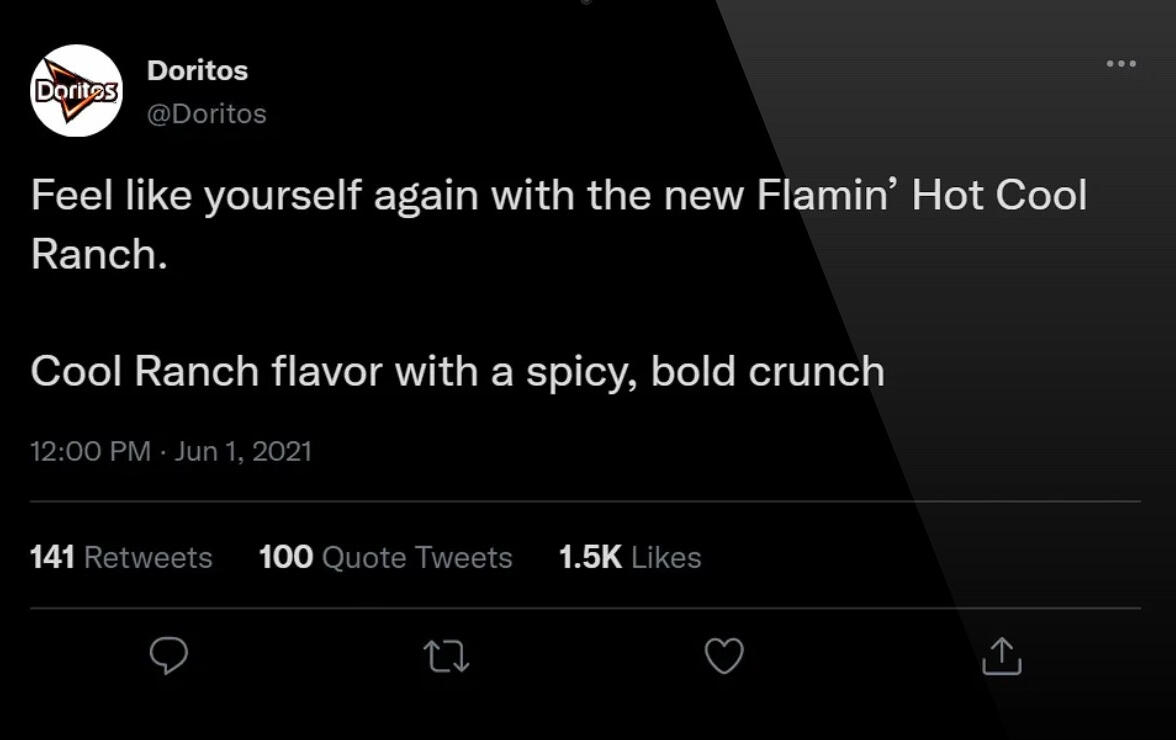The image size is (1176, 740).
Task: Click the @Doritos handle
Action: coord(207,114)
